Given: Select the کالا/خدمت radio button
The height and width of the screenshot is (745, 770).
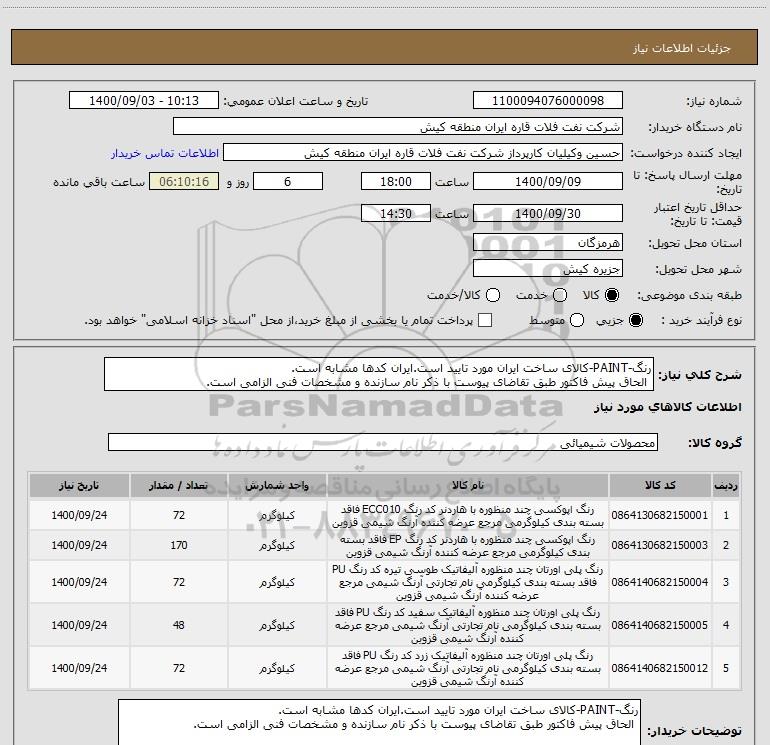Looking at the screenshot, I should click(493, 295).
